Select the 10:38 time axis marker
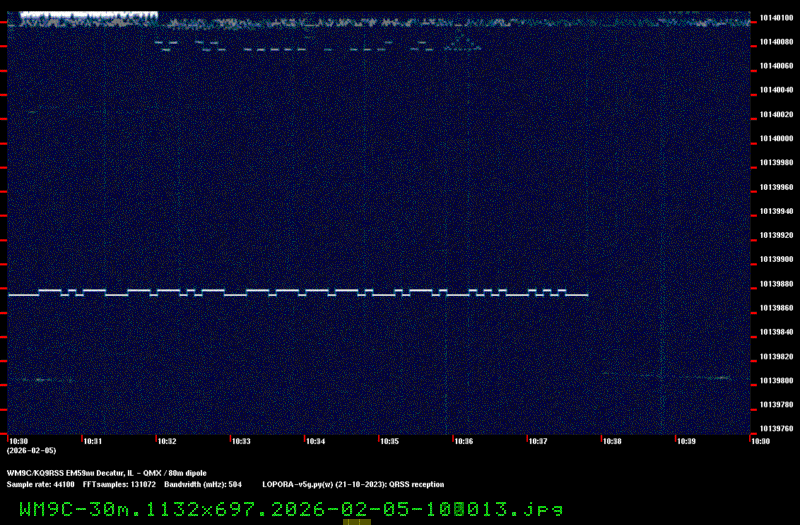Viewport: 800px width, 525px height. pos(612,441)
